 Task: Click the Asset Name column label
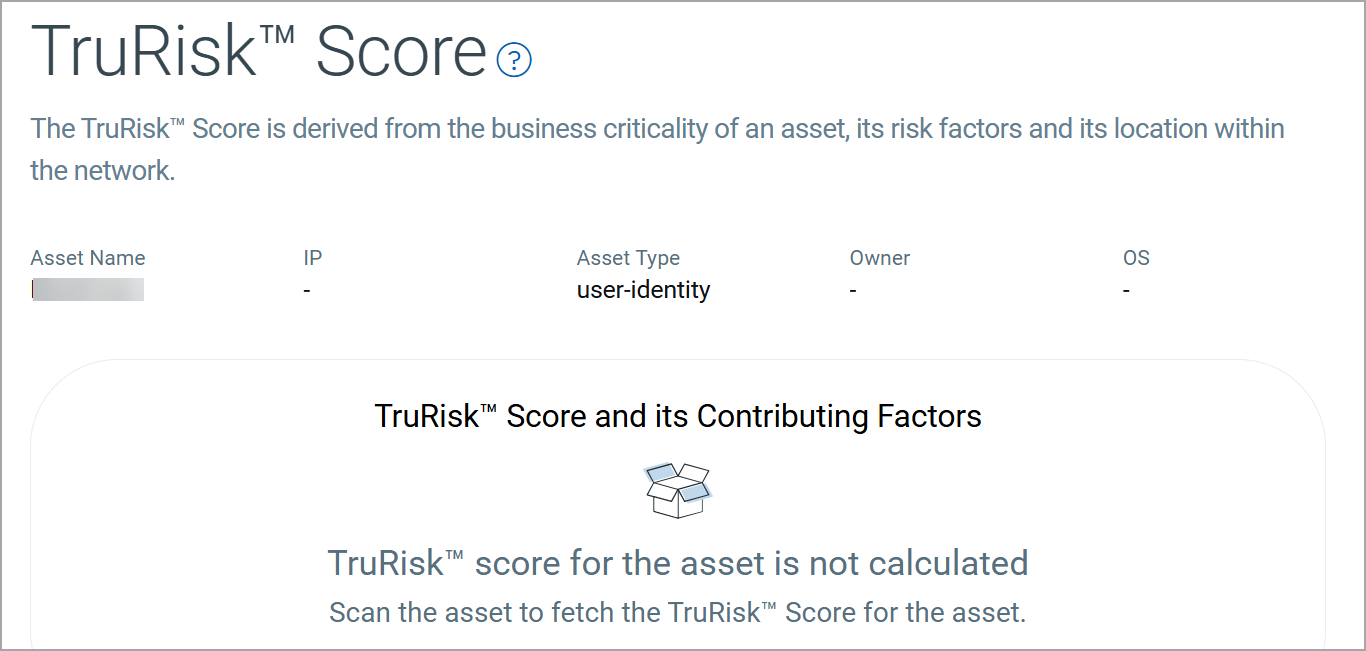(88, 258)
